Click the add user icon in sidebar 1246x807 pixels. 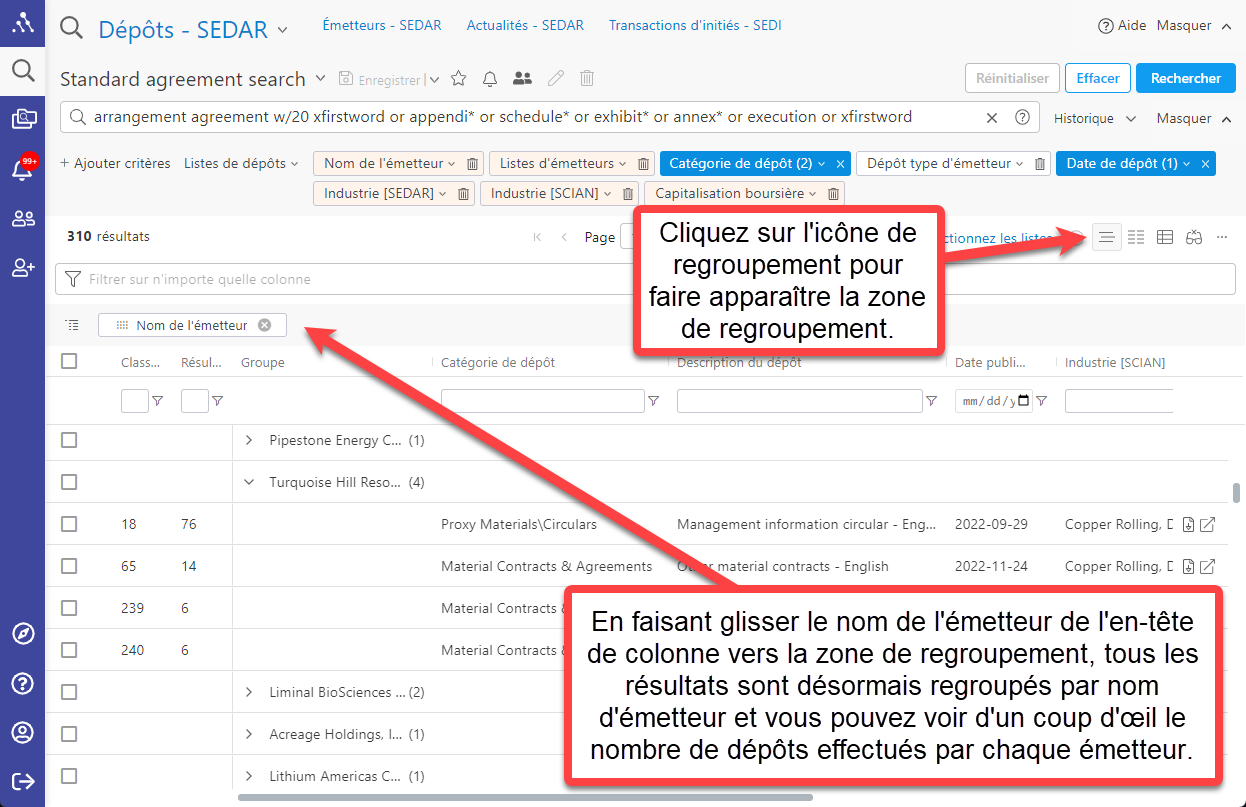[x=22, y=267]
